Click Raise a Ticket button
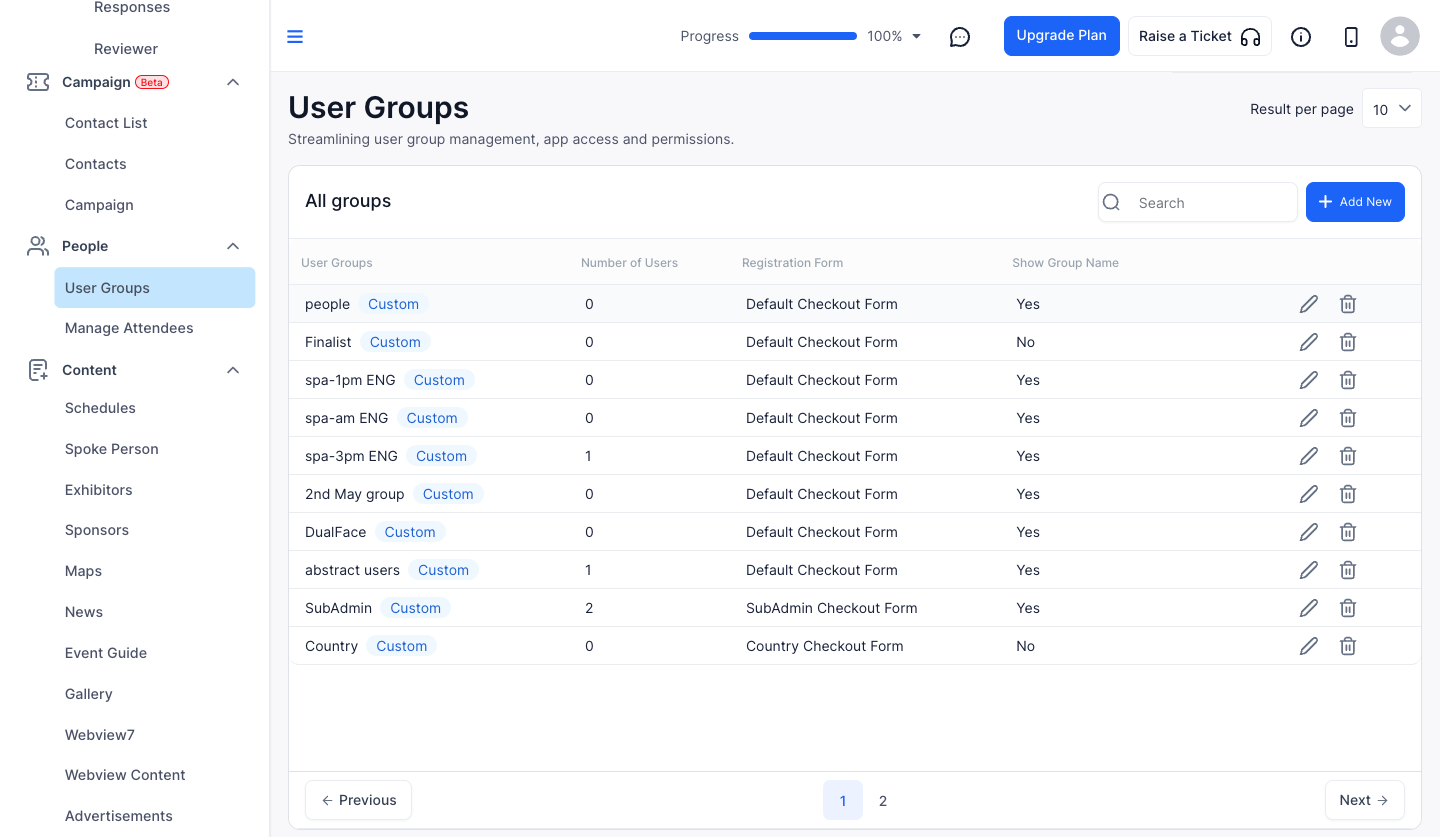Viewport: 1440px width, 837px height. pos(1200,36)
